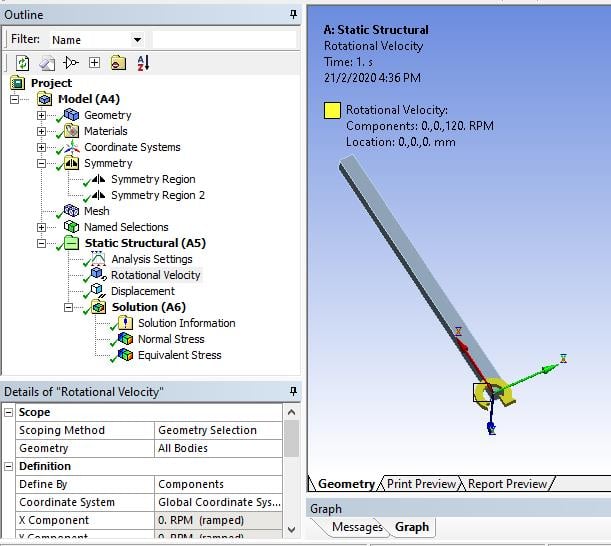
Task: Click the green axis arrow in viewport
Action: coord(530,376)
